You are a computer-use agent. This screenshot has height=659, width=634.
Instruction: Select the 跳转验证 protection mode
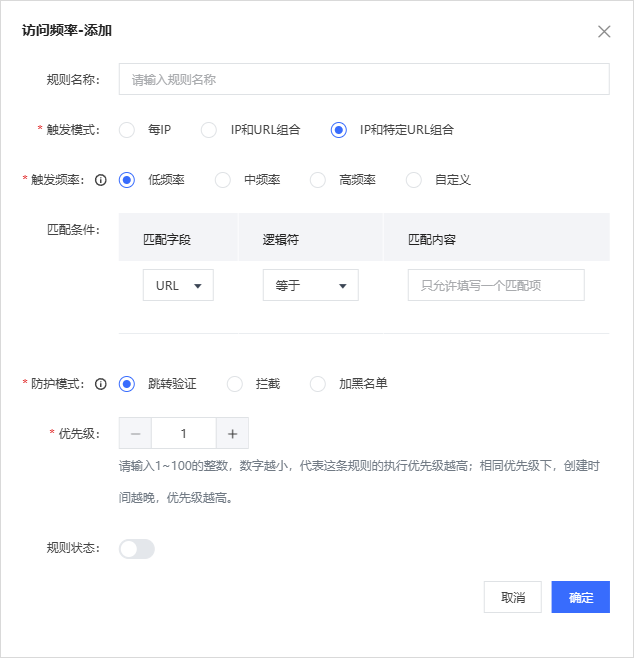click(x=127, y=384)
